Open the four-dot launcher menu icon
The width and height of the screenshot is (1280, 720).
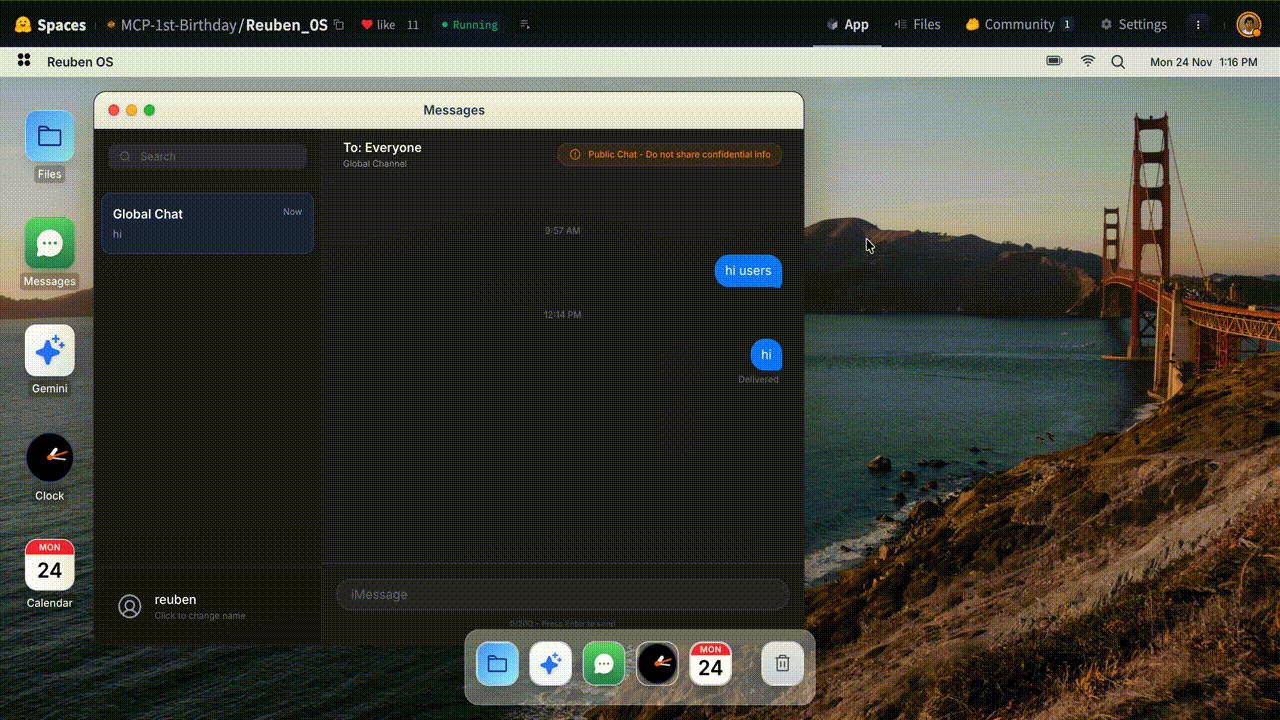coord(24,62)
